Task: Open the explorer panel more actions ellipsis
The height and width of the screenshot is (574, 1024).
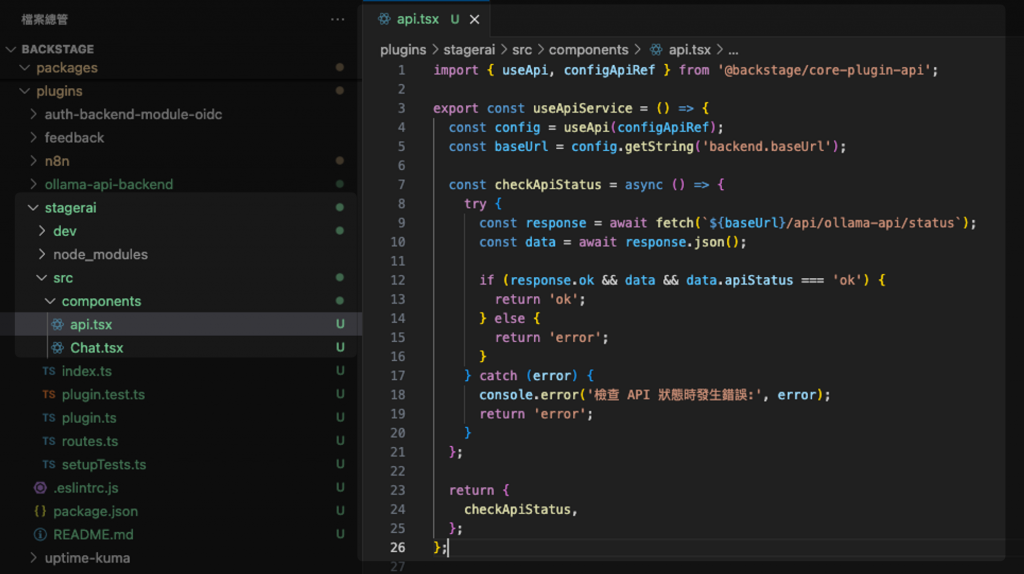Action: (x=338, y=20)
